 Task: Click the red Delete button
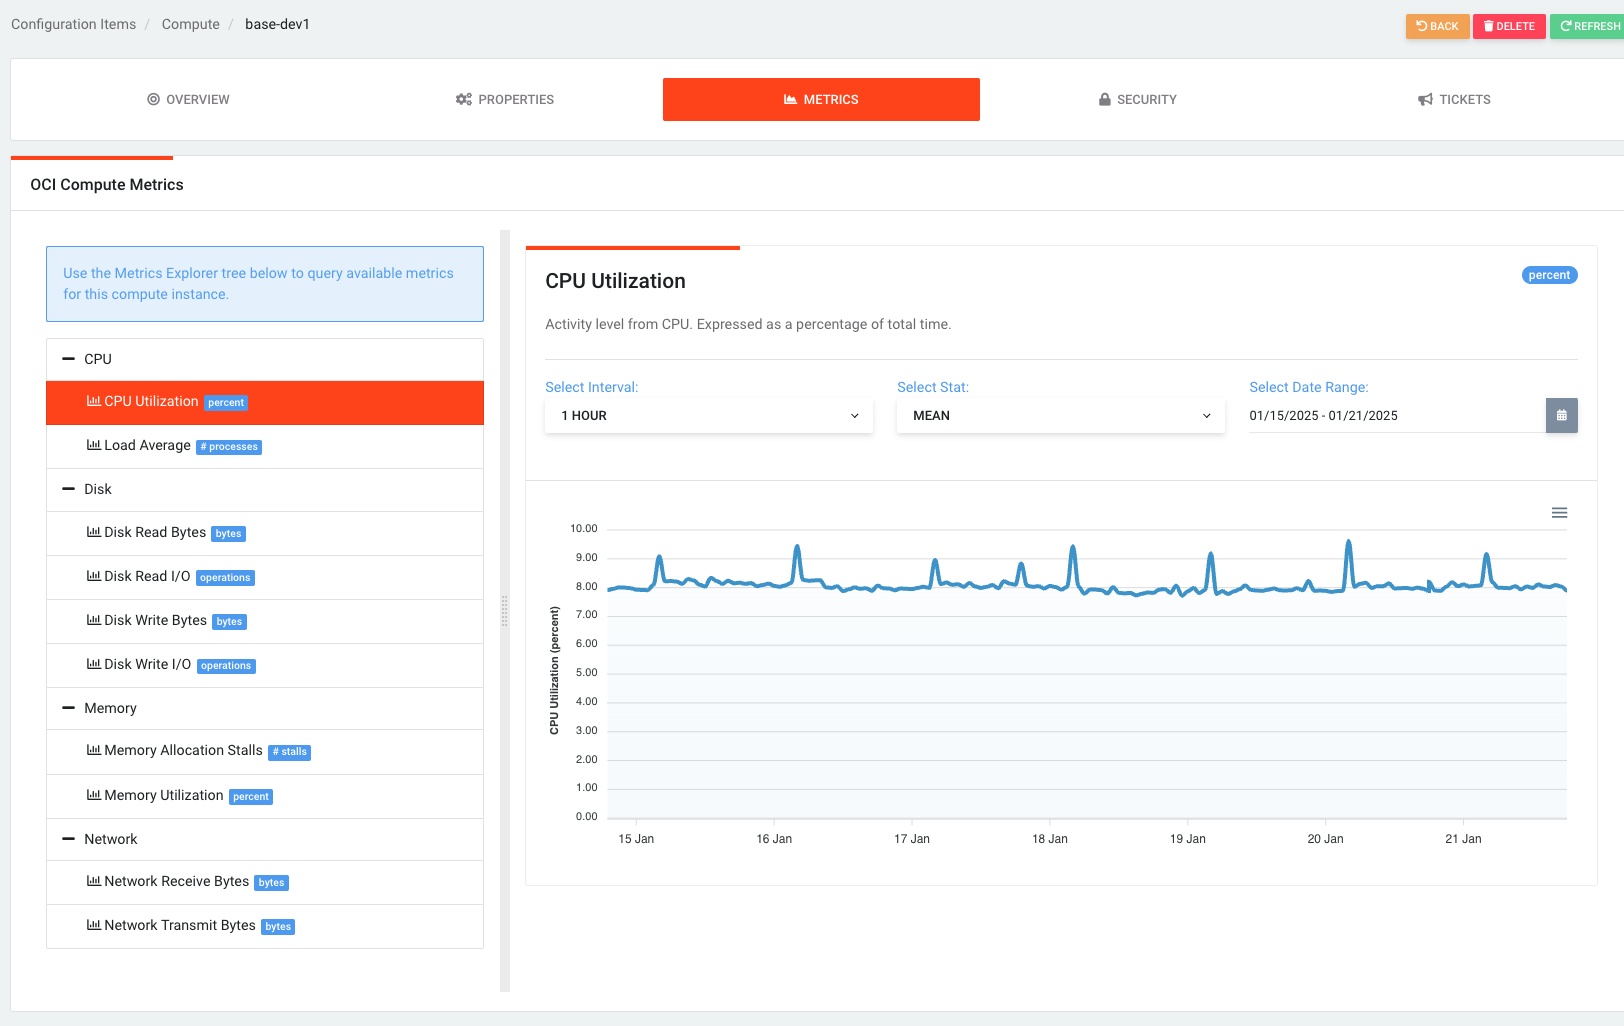(x=1509, y=26)
